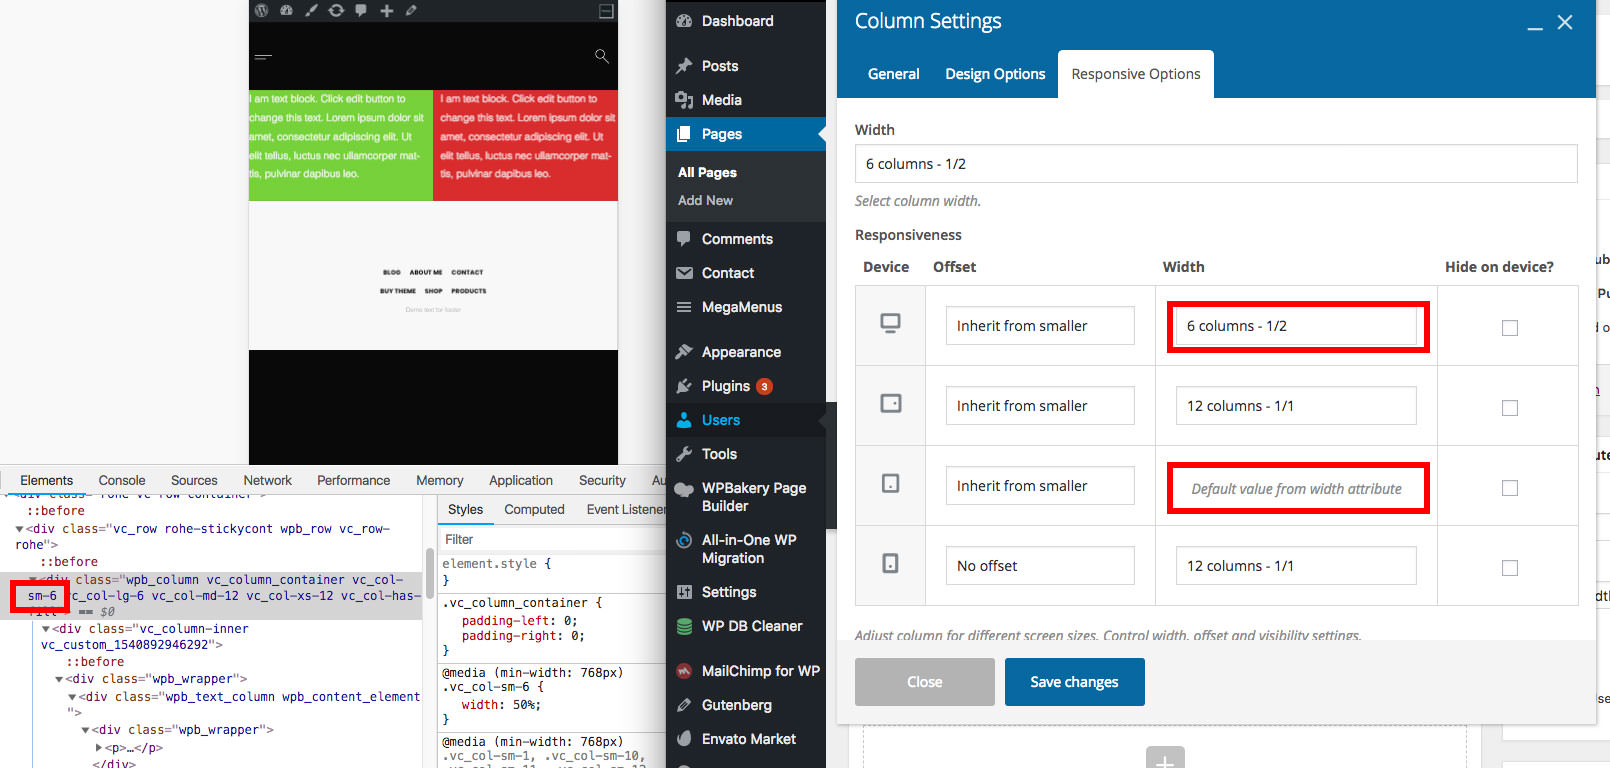Screen dimensions: 1610x768
Task: Open the site search magnifier icon
Action: click(601, 56)
